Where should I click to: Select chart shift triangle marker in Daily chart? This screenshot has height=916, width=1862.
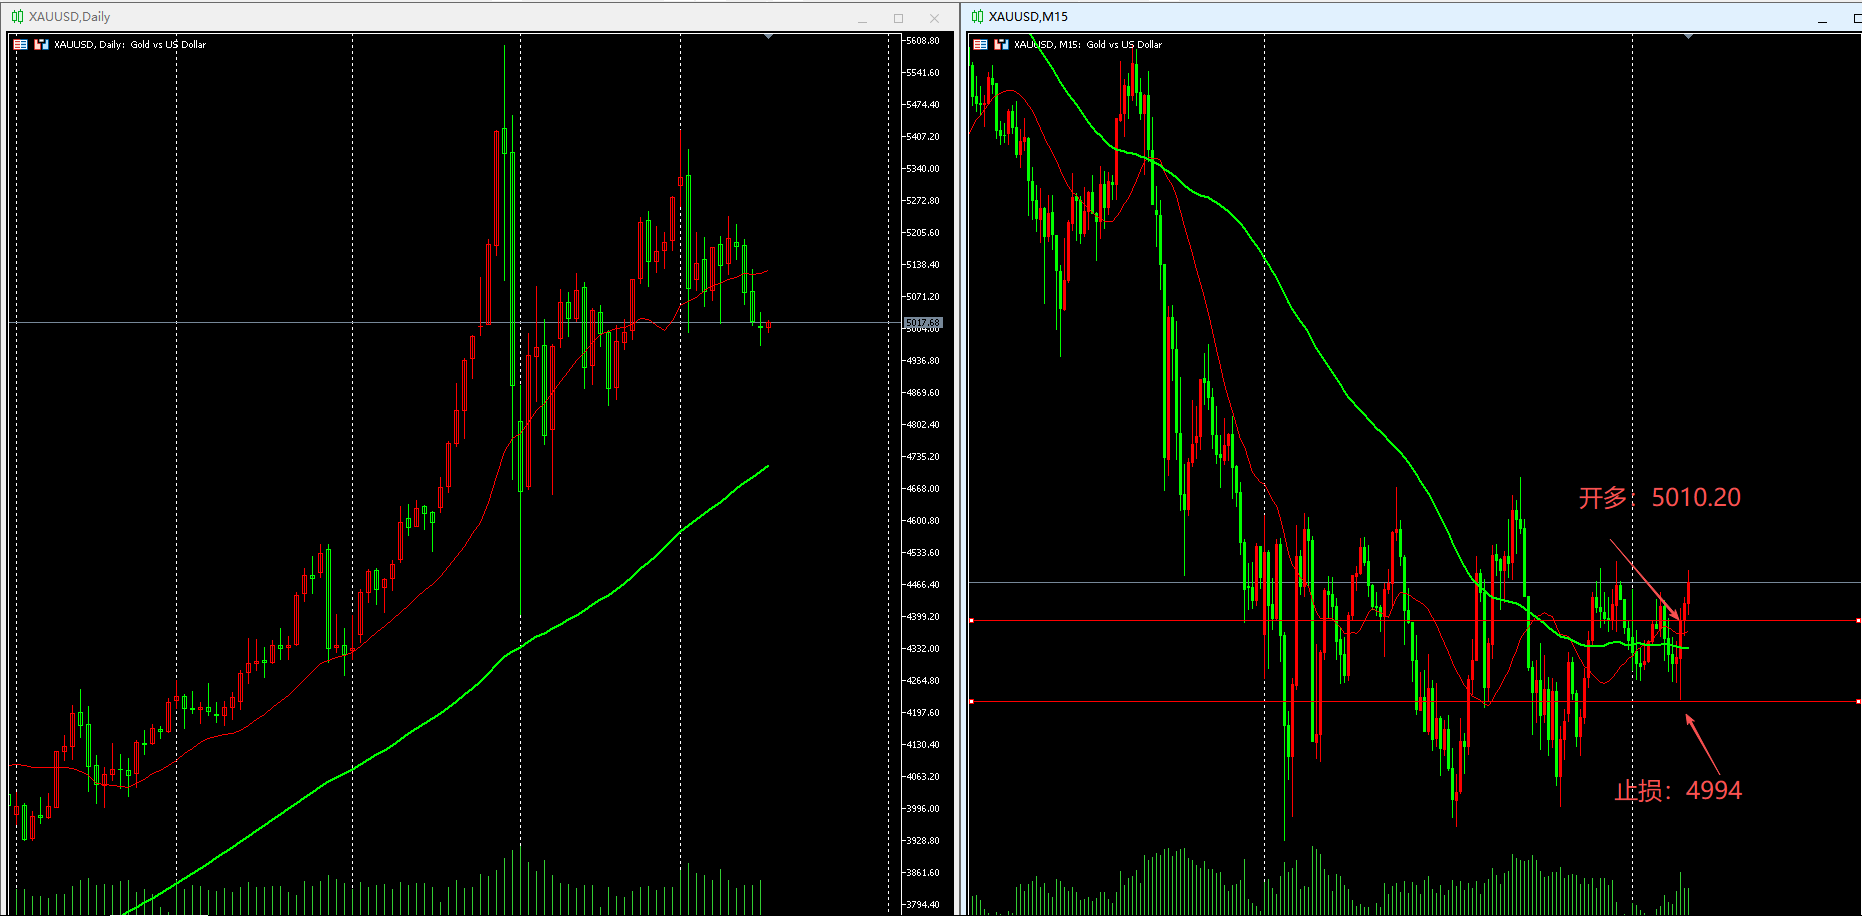(768, 37)
